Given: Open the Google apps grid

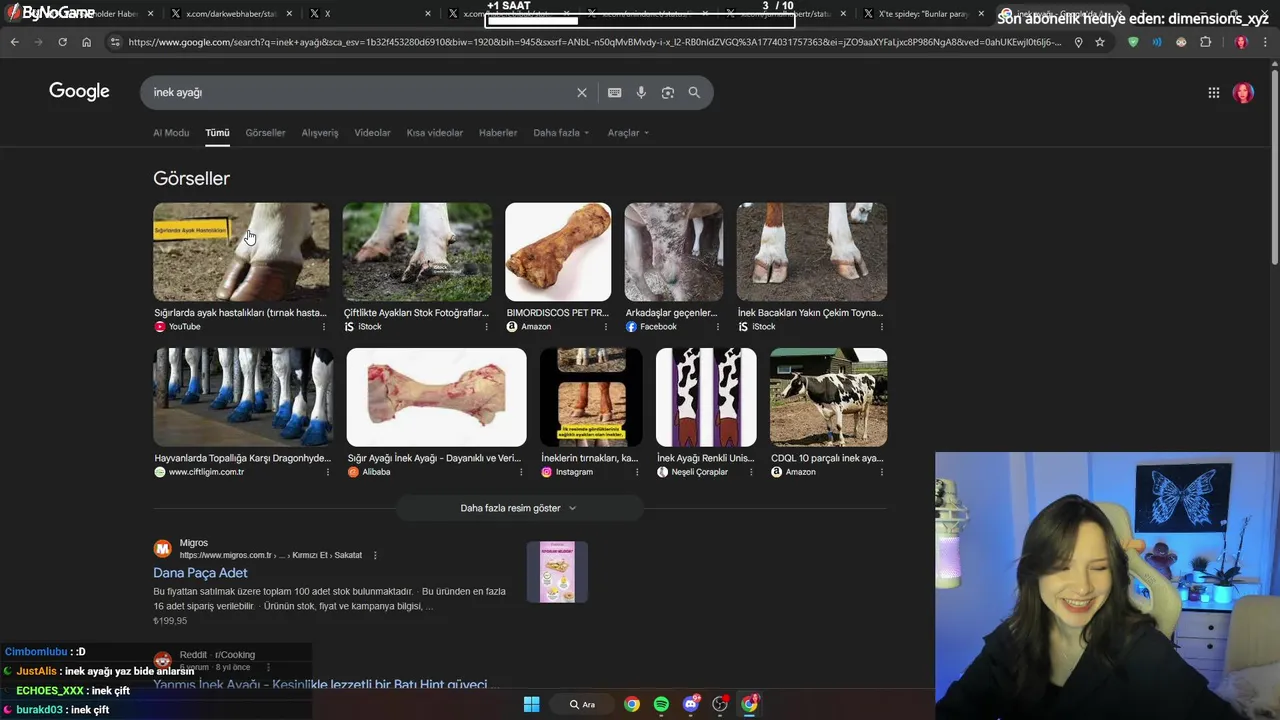Looking at the screenshot, I should 1214,93.
